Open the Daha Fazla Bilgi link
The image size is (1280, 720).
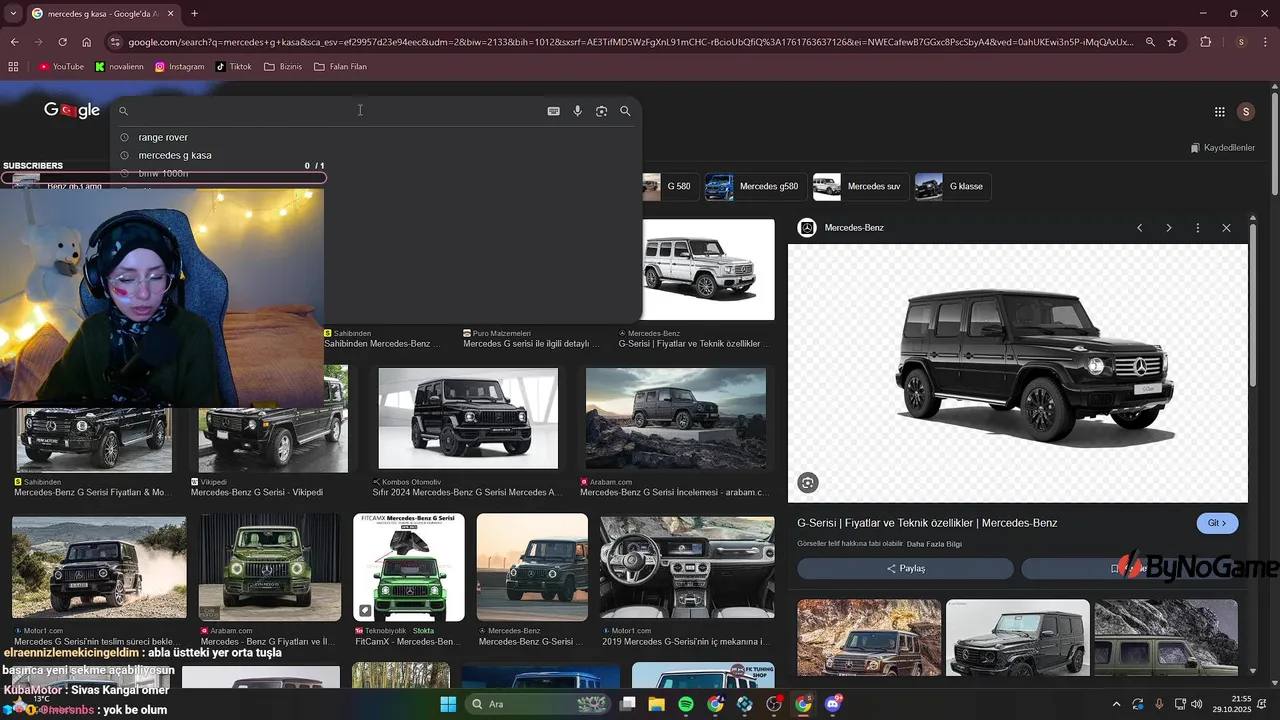(x=934, y=544)
